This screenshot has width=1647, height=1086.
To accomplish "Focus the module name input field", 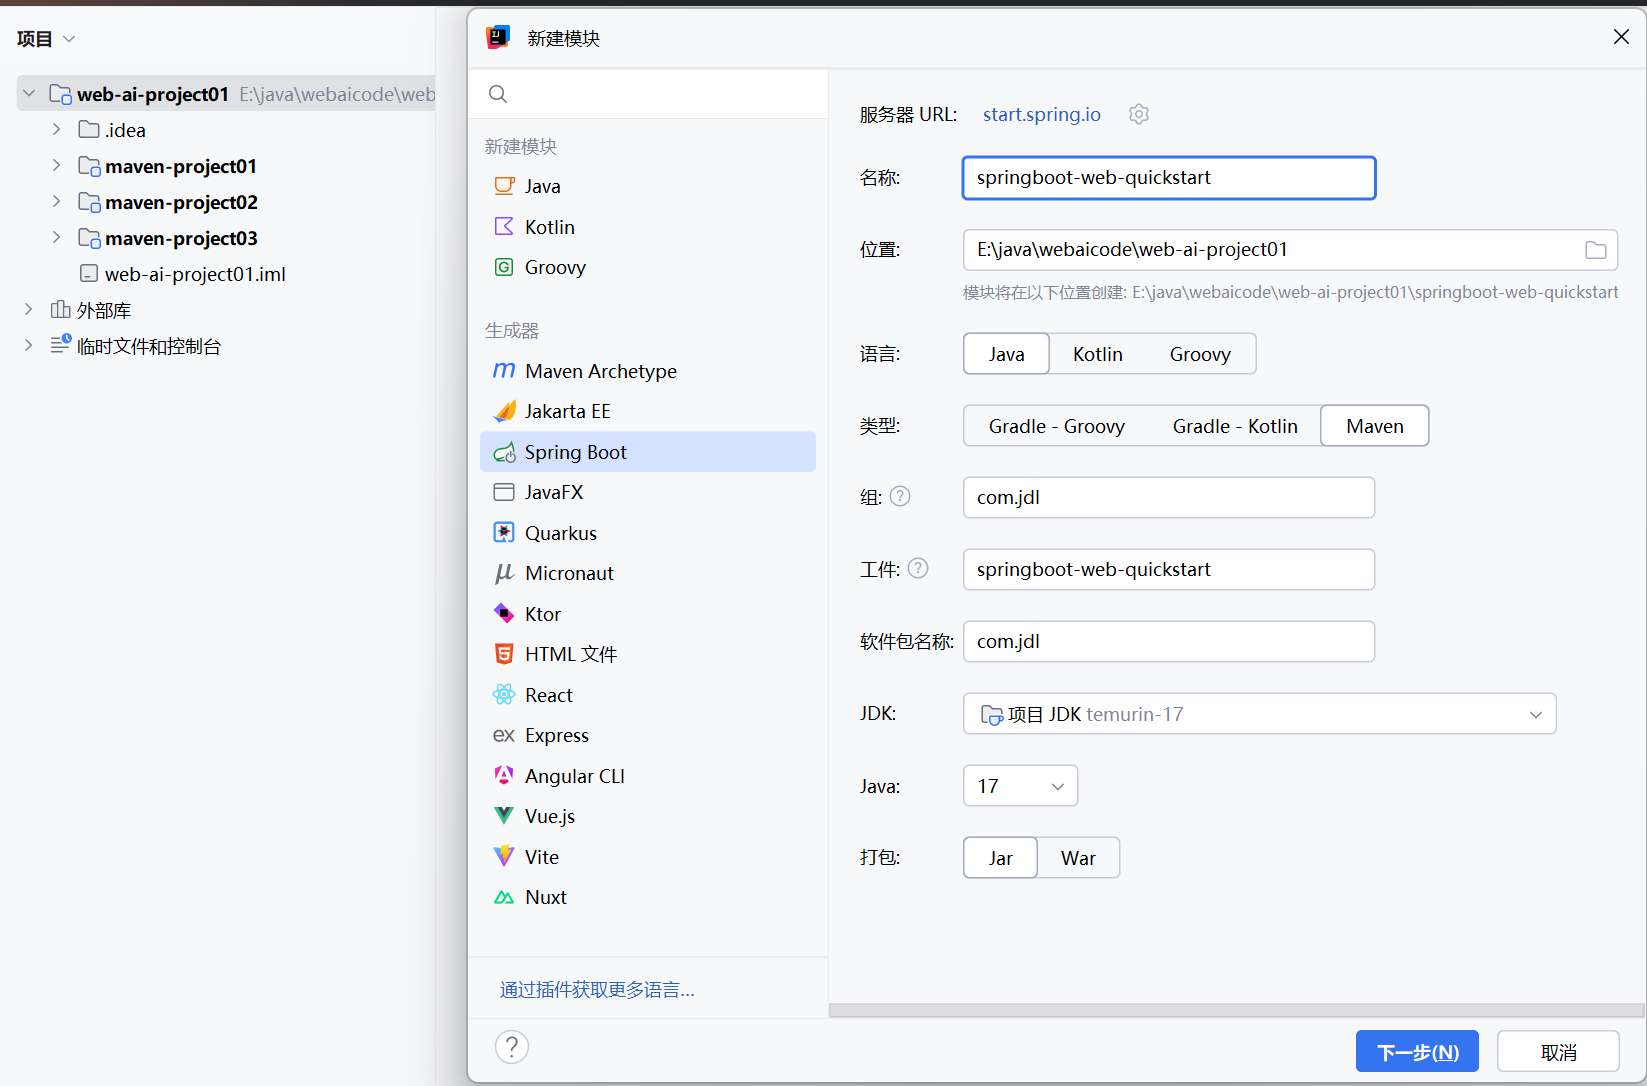I will tap(1169, 178).
